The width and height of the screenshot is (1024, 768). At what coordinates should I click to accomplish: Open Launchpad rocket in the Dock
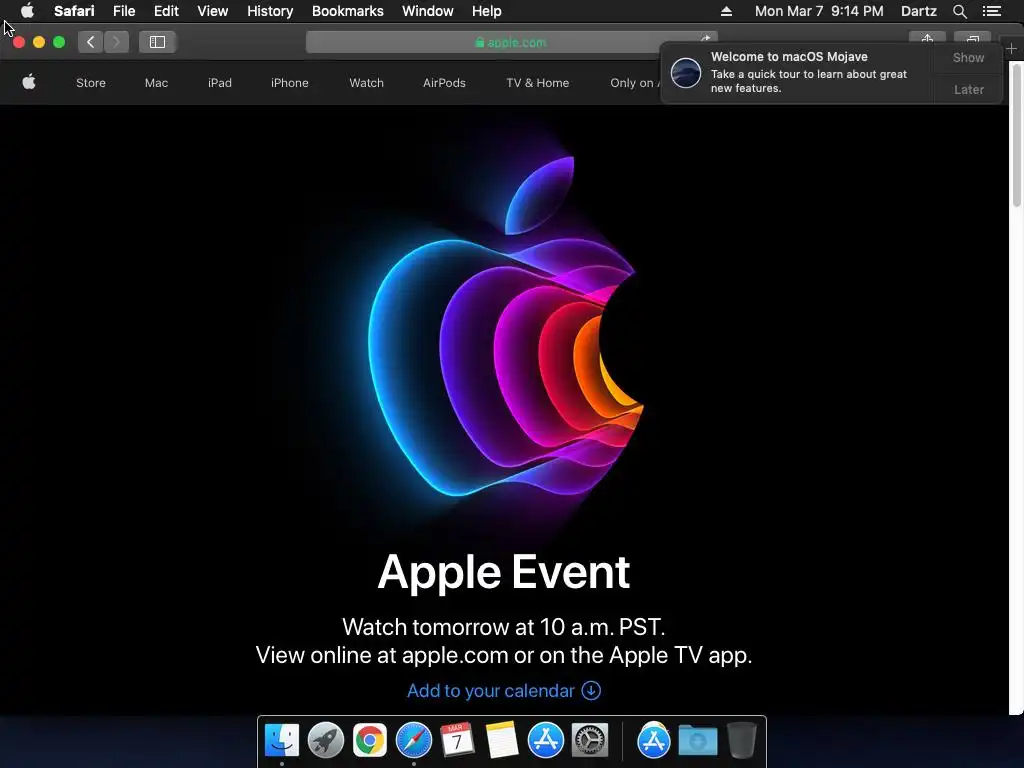coord(325,740)
